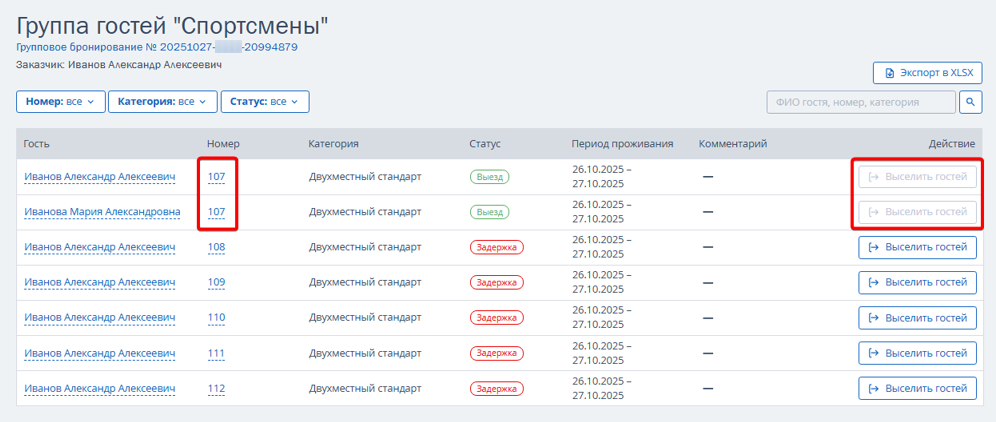Click the Статус column header

pyautogui.click(x=485, y=144)
